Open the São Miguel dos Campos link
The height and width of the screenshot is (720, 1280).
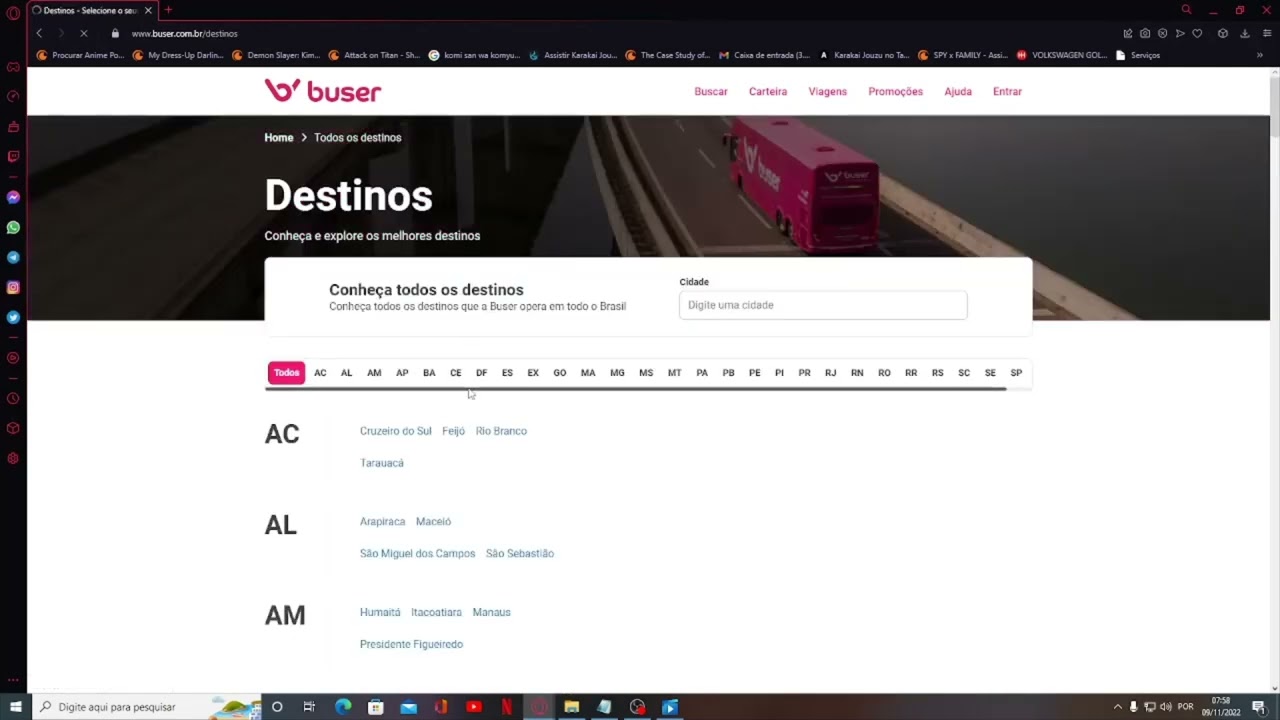[417, 553]
